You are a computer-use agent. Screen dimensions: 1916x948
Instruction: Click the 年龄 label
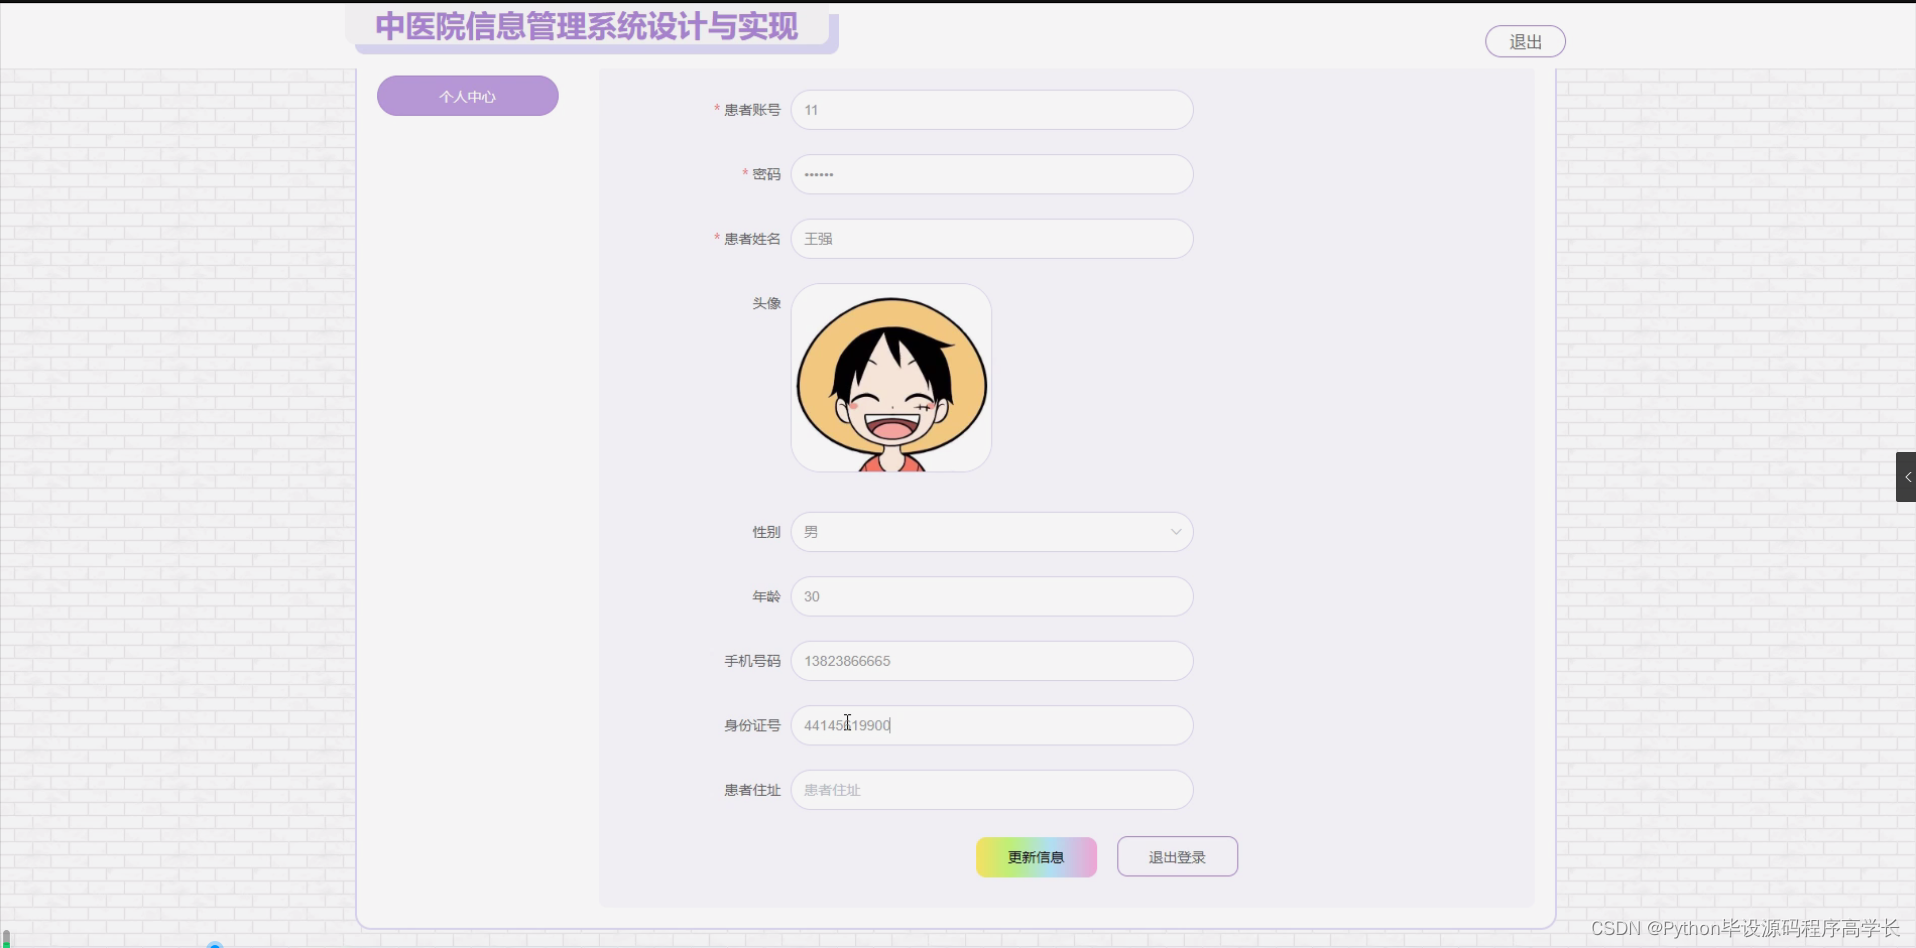point(766,596)
